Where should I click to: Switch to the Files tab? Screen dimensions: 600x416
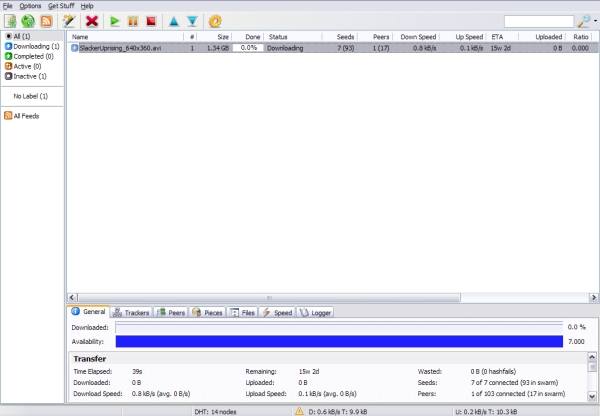(242, 313)
